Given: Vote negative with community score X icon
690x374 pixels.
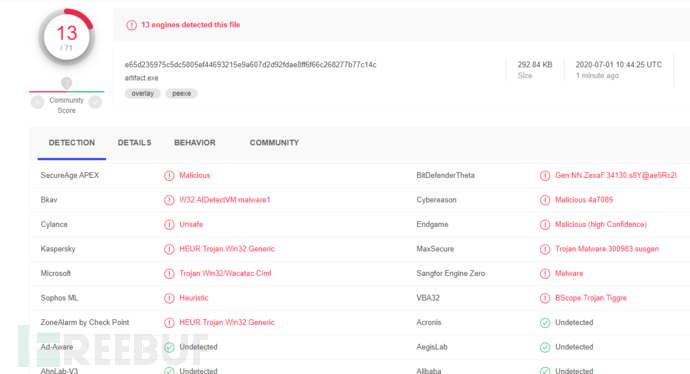Looking at the screenshot, I should 37,102.
